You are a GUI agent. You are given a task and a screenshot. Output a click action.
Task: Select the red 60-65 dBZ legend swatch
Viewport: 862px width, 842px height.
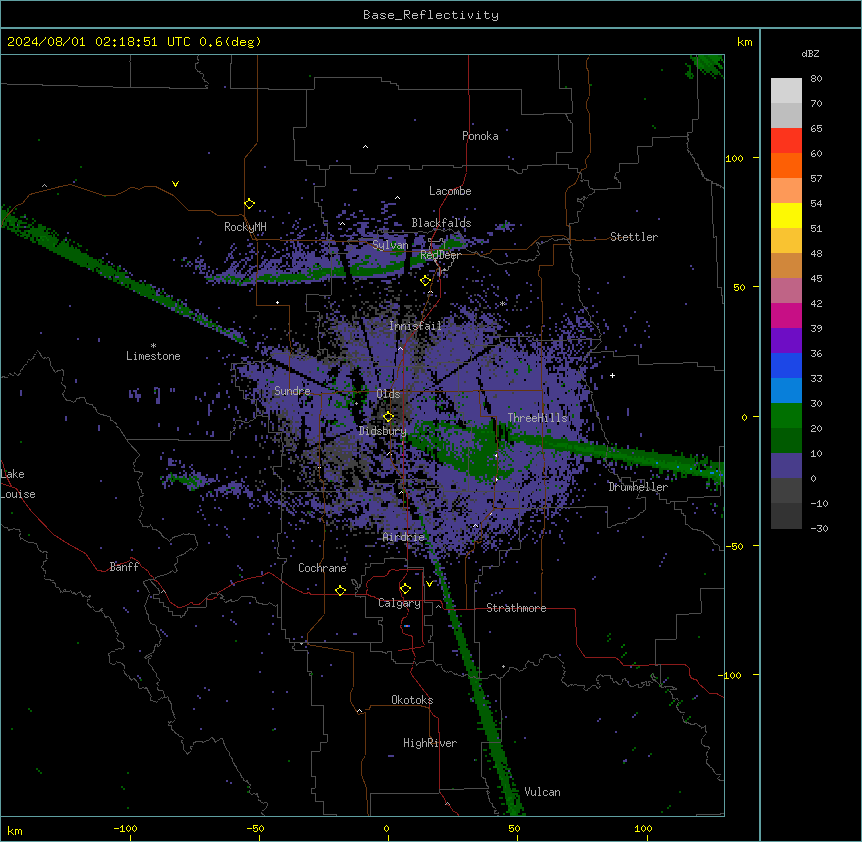pyautogui.click(x=786, y=141)
